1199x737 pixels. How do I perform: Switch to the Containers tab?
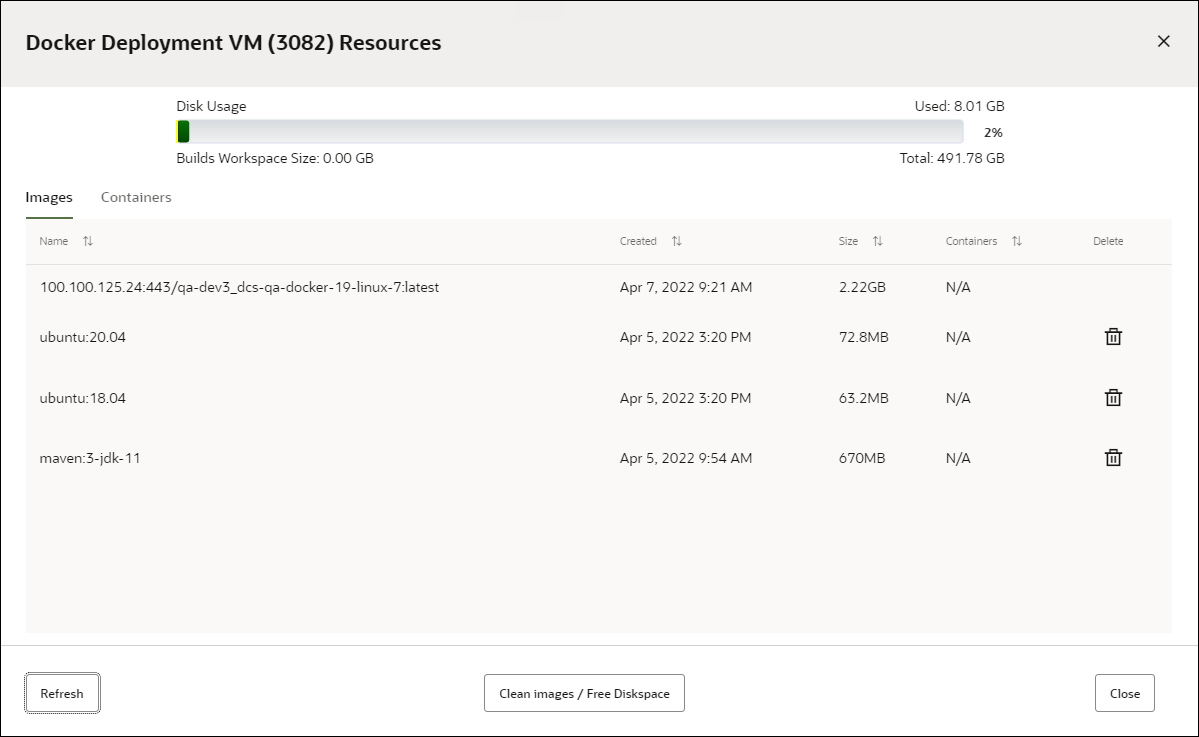click(136, 197)
